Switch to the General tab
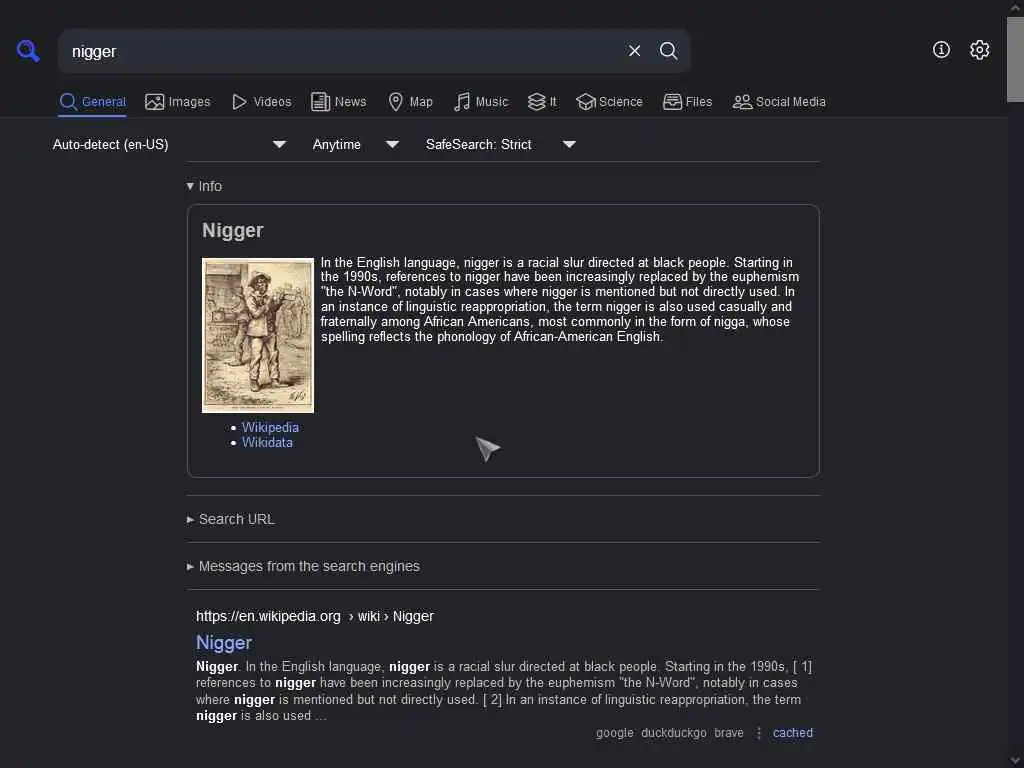This screenshot has height=768, width=1024. click(x=92, y=102)
